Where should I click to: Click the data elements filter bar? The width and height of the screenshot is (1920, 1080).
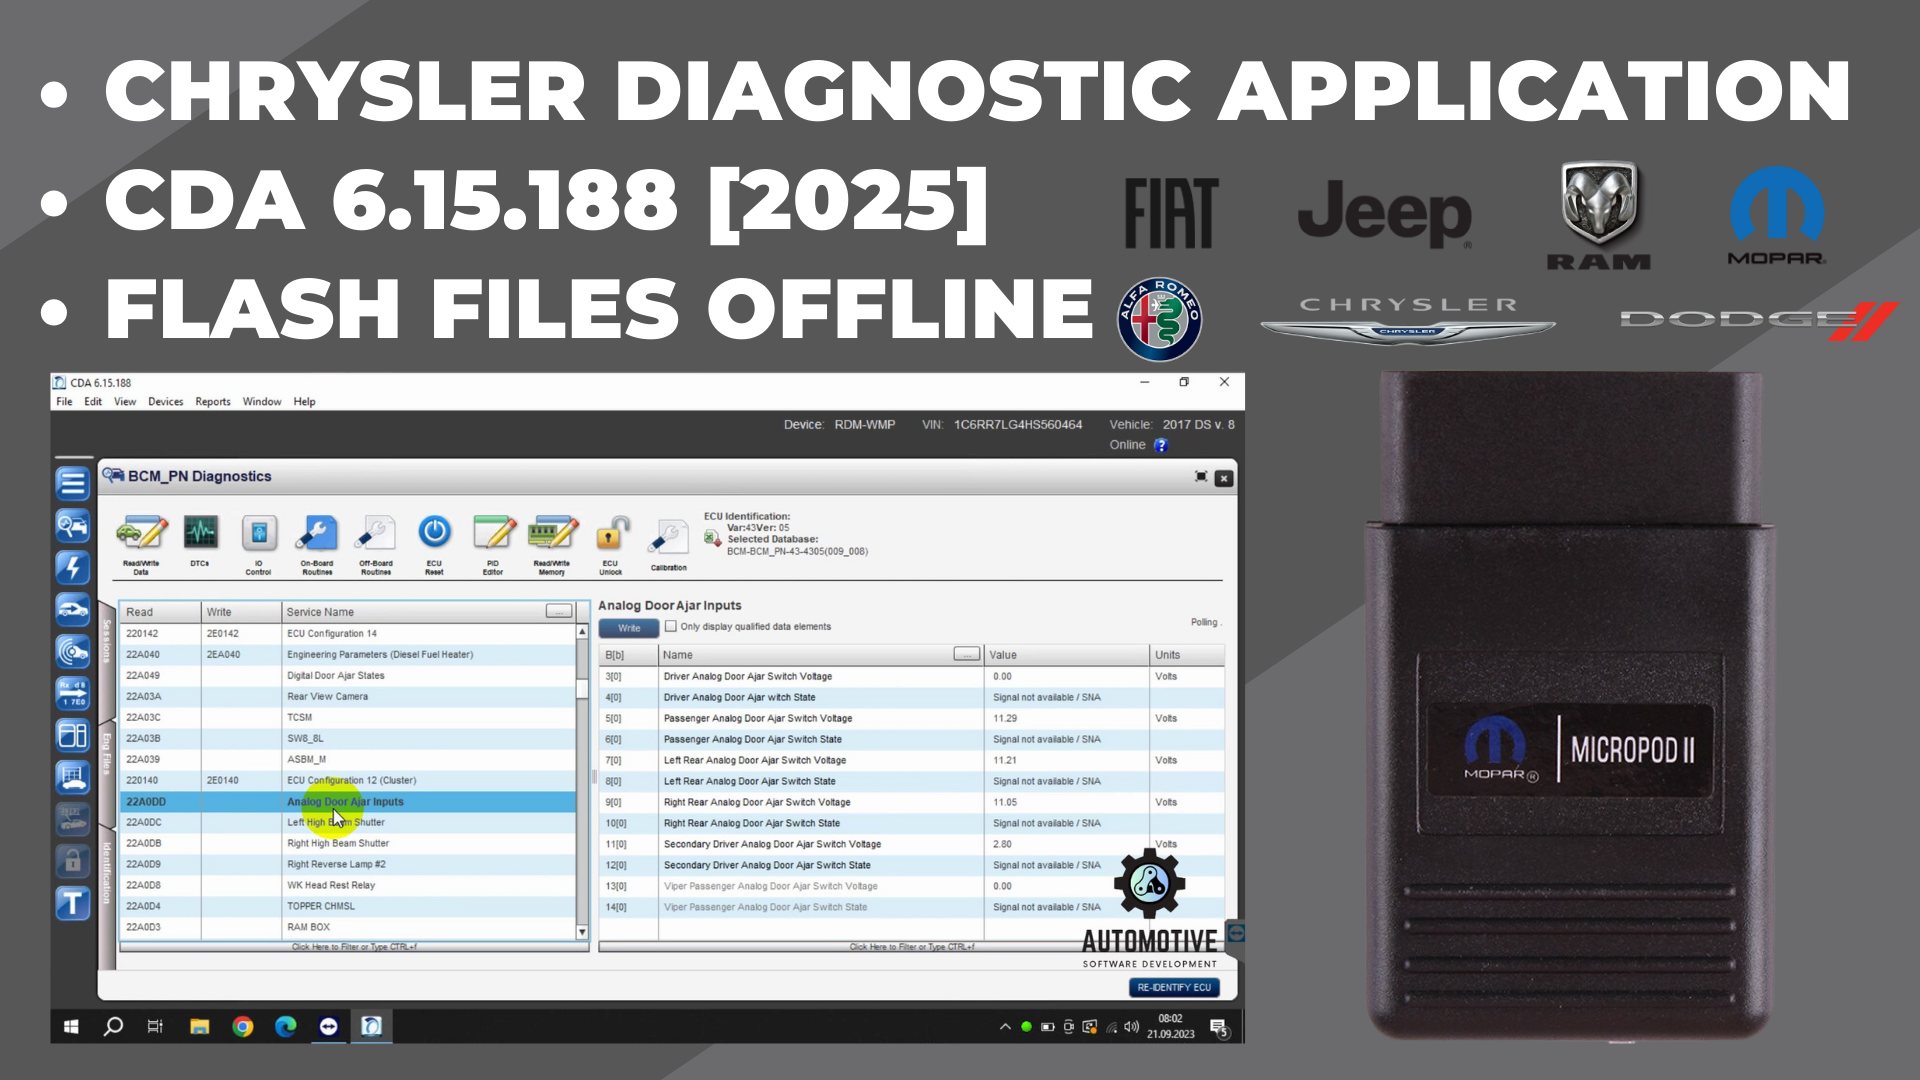coord(912,946)
